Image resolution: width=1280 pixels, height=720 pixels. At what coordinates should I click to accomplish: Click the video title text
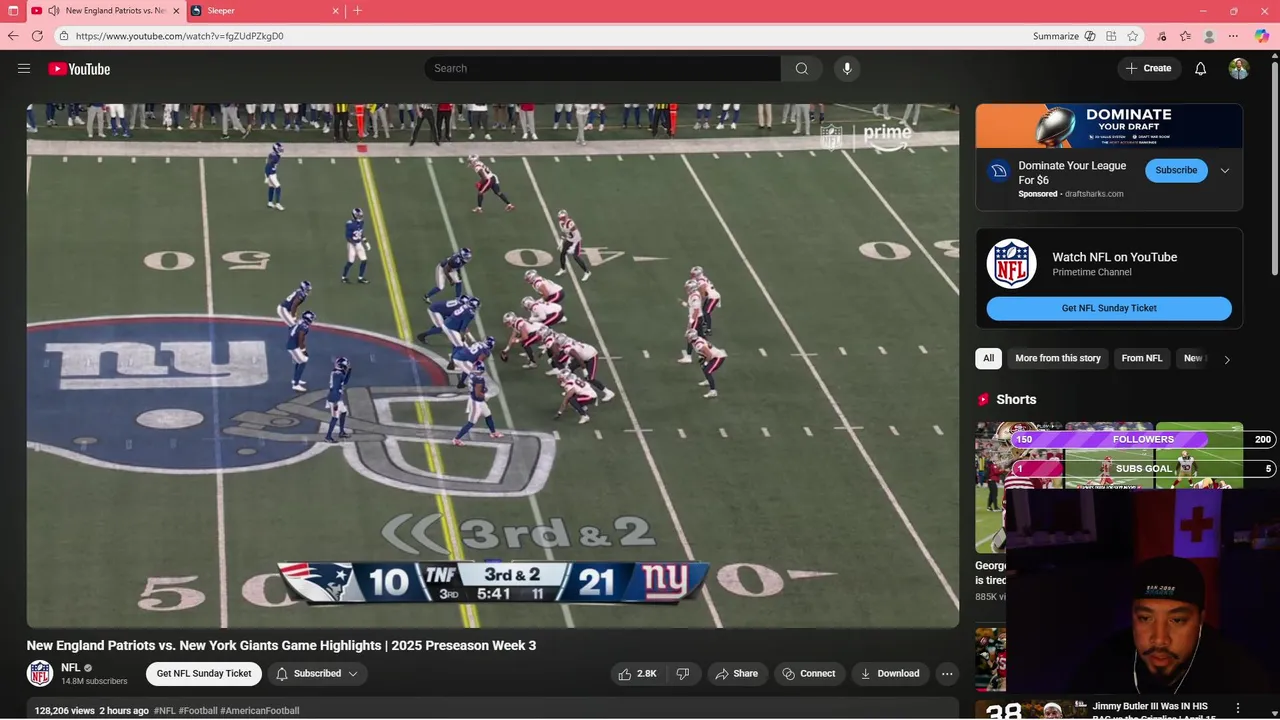pyautogui.click(x=281, y=646)
